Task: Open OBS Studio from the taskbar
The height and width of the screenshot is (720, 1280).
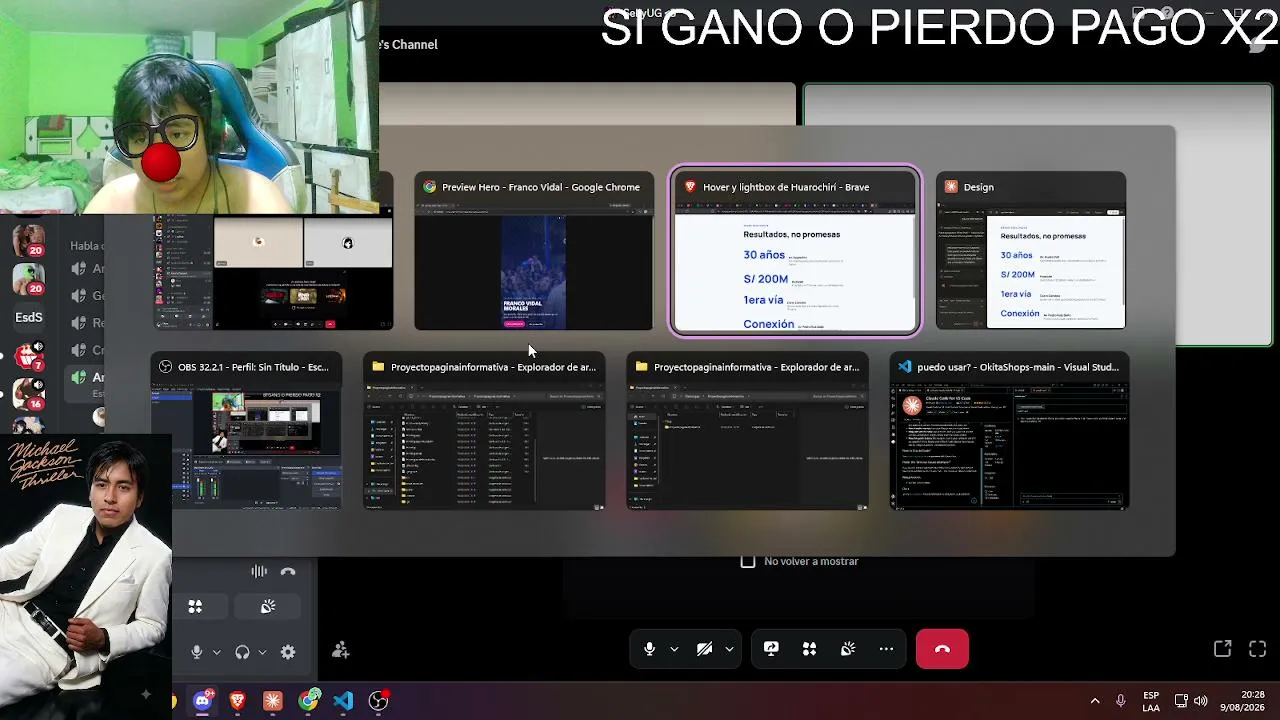Action: tap(379, 701)
